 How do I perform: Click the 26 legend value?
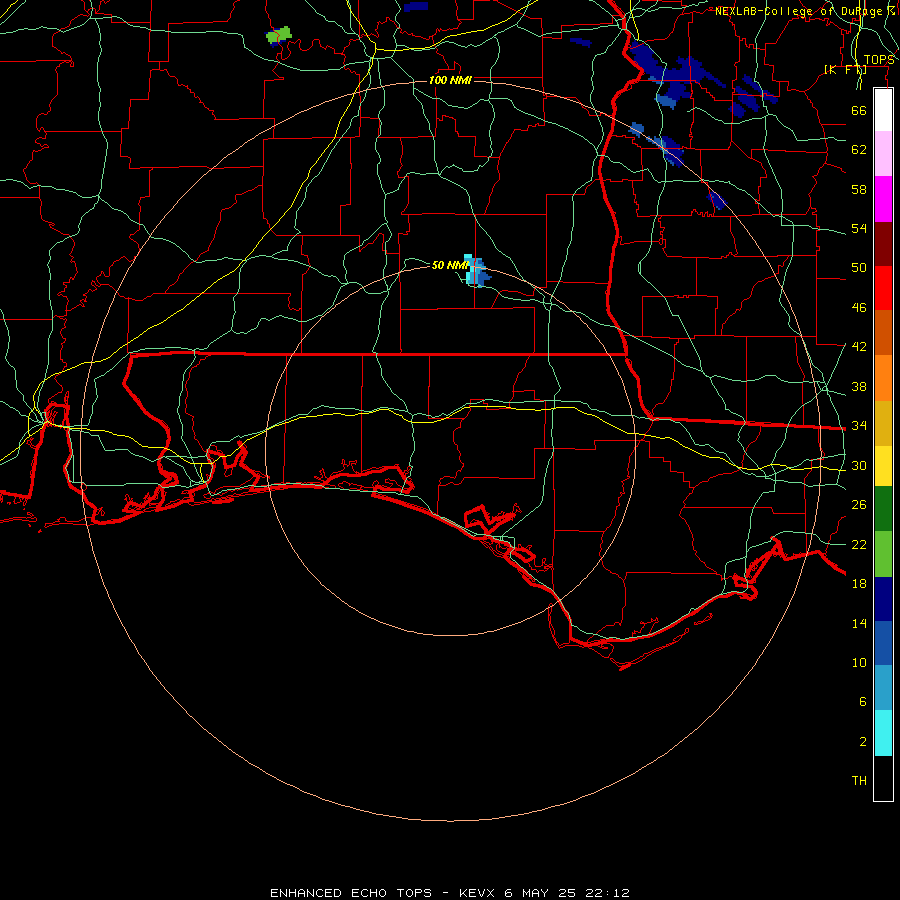859,505
